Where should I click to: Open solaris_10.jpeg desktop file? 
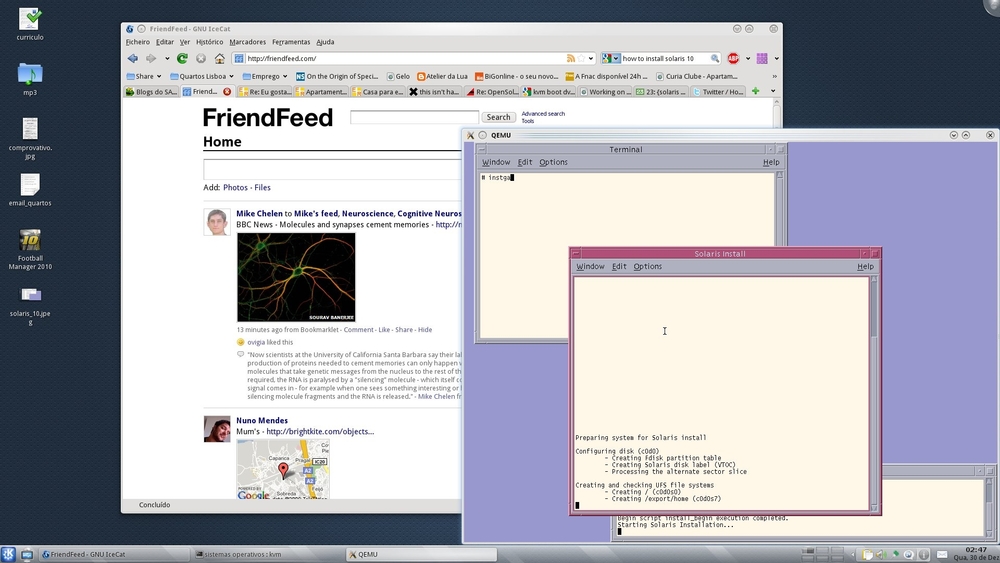tap(30, 305)
